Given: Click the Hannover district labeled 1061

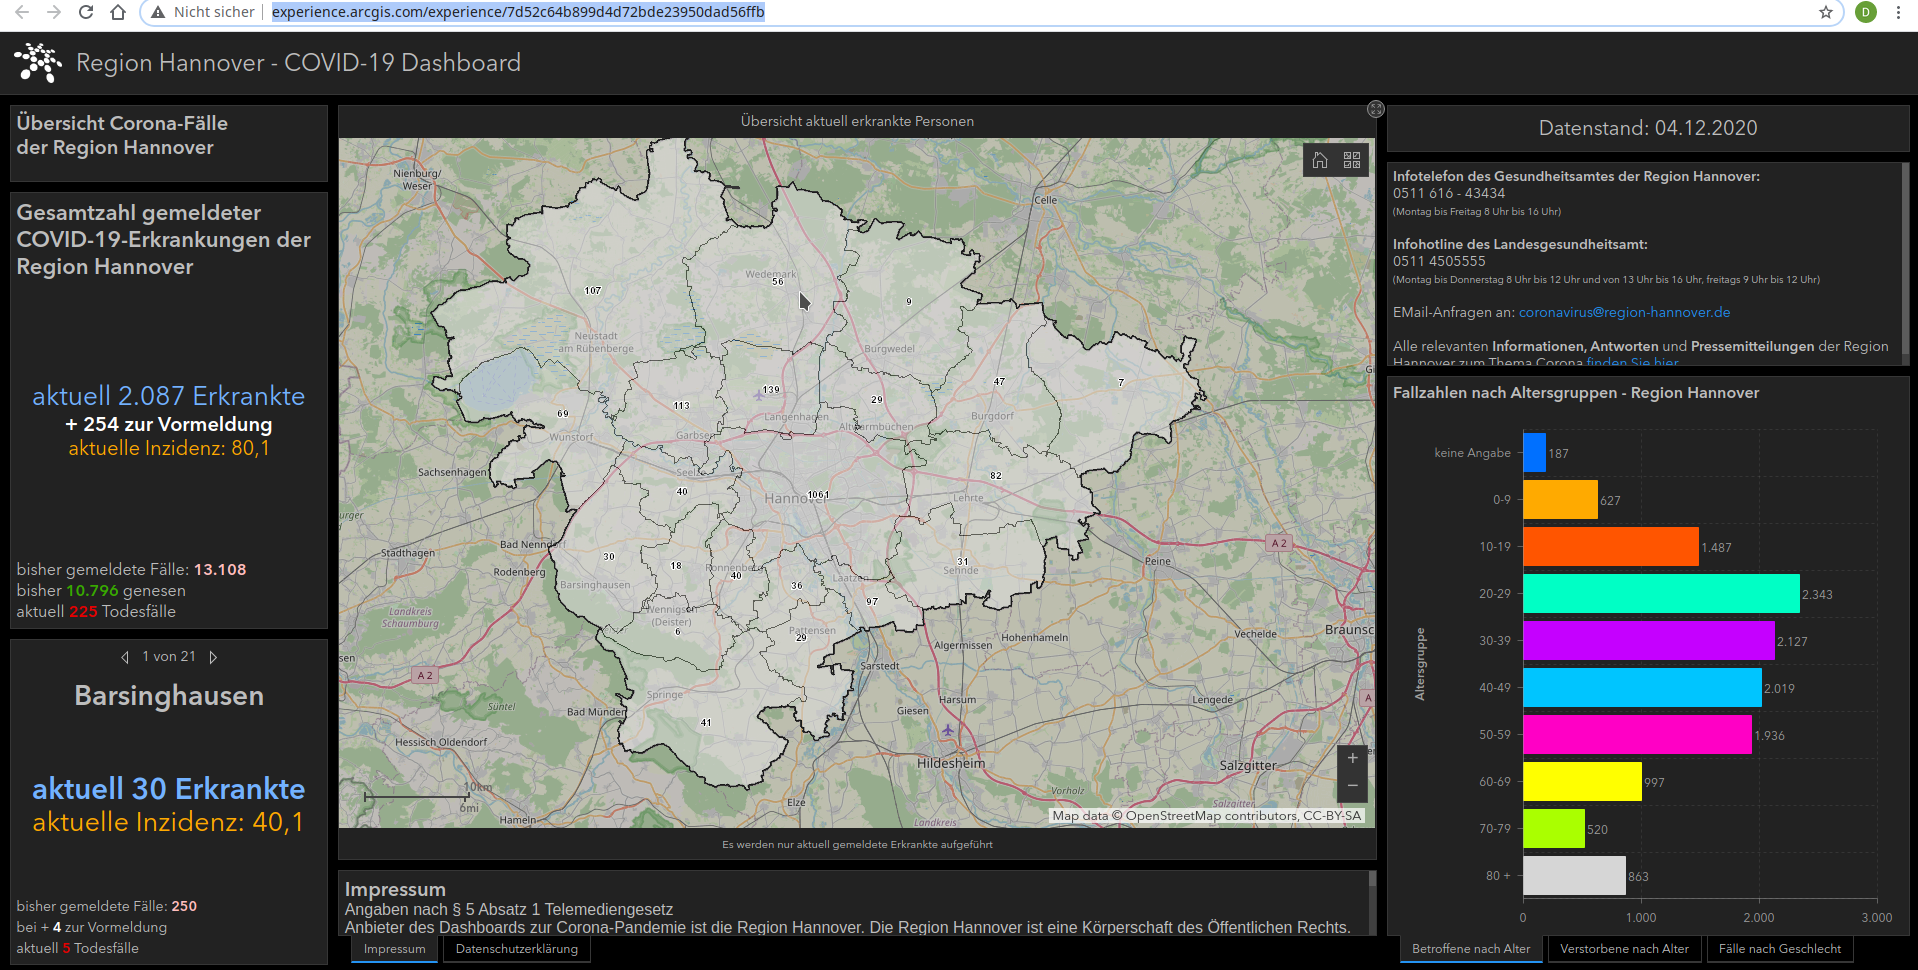Looking at the screenshot, I should click(x=818, y=495).
